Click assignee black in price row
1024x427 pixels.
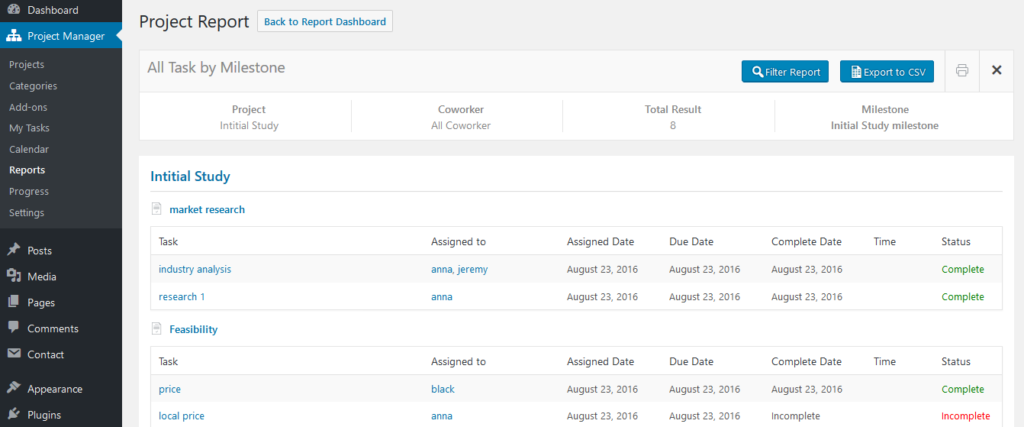pos(443,389)
